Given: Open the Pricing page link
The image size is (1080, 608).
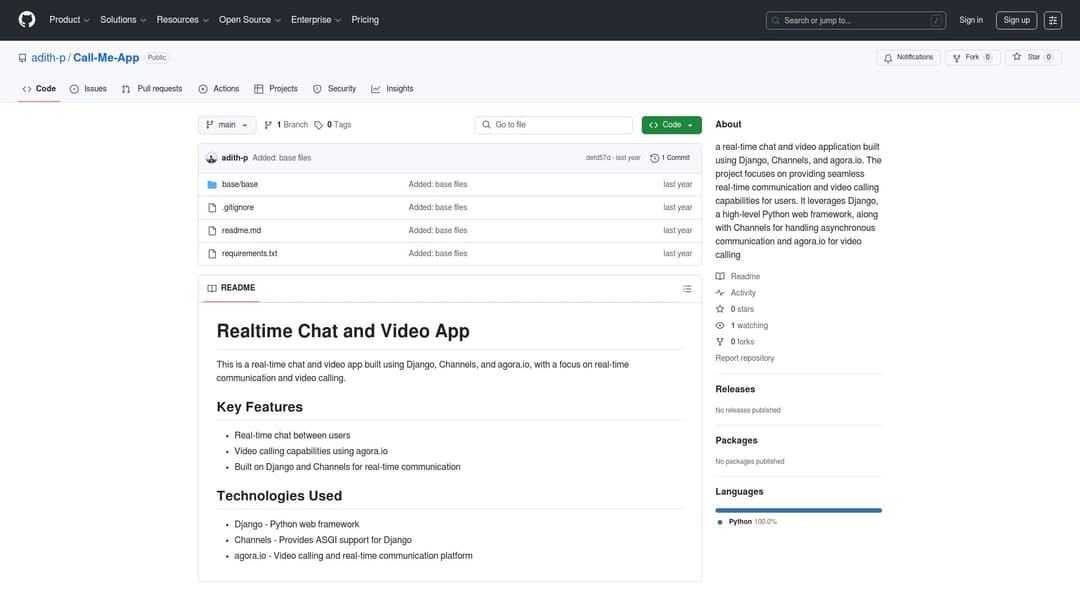Looking at the screenshot, I should coord(365,20).
